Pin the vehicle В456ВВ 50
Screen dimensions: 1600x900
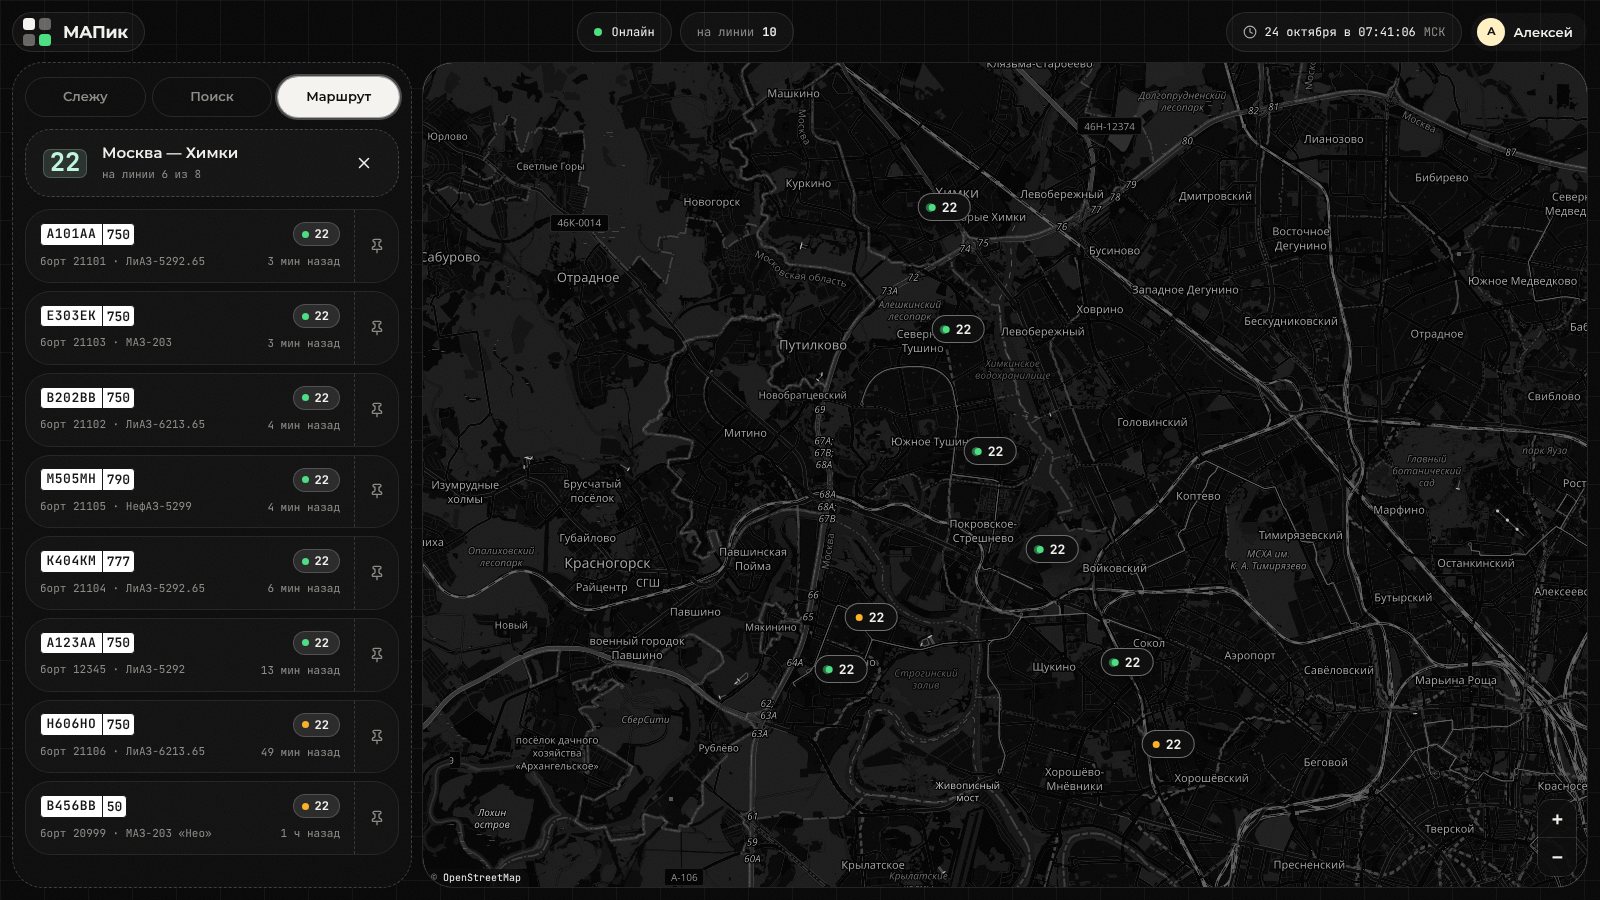(x=377, y=818)
